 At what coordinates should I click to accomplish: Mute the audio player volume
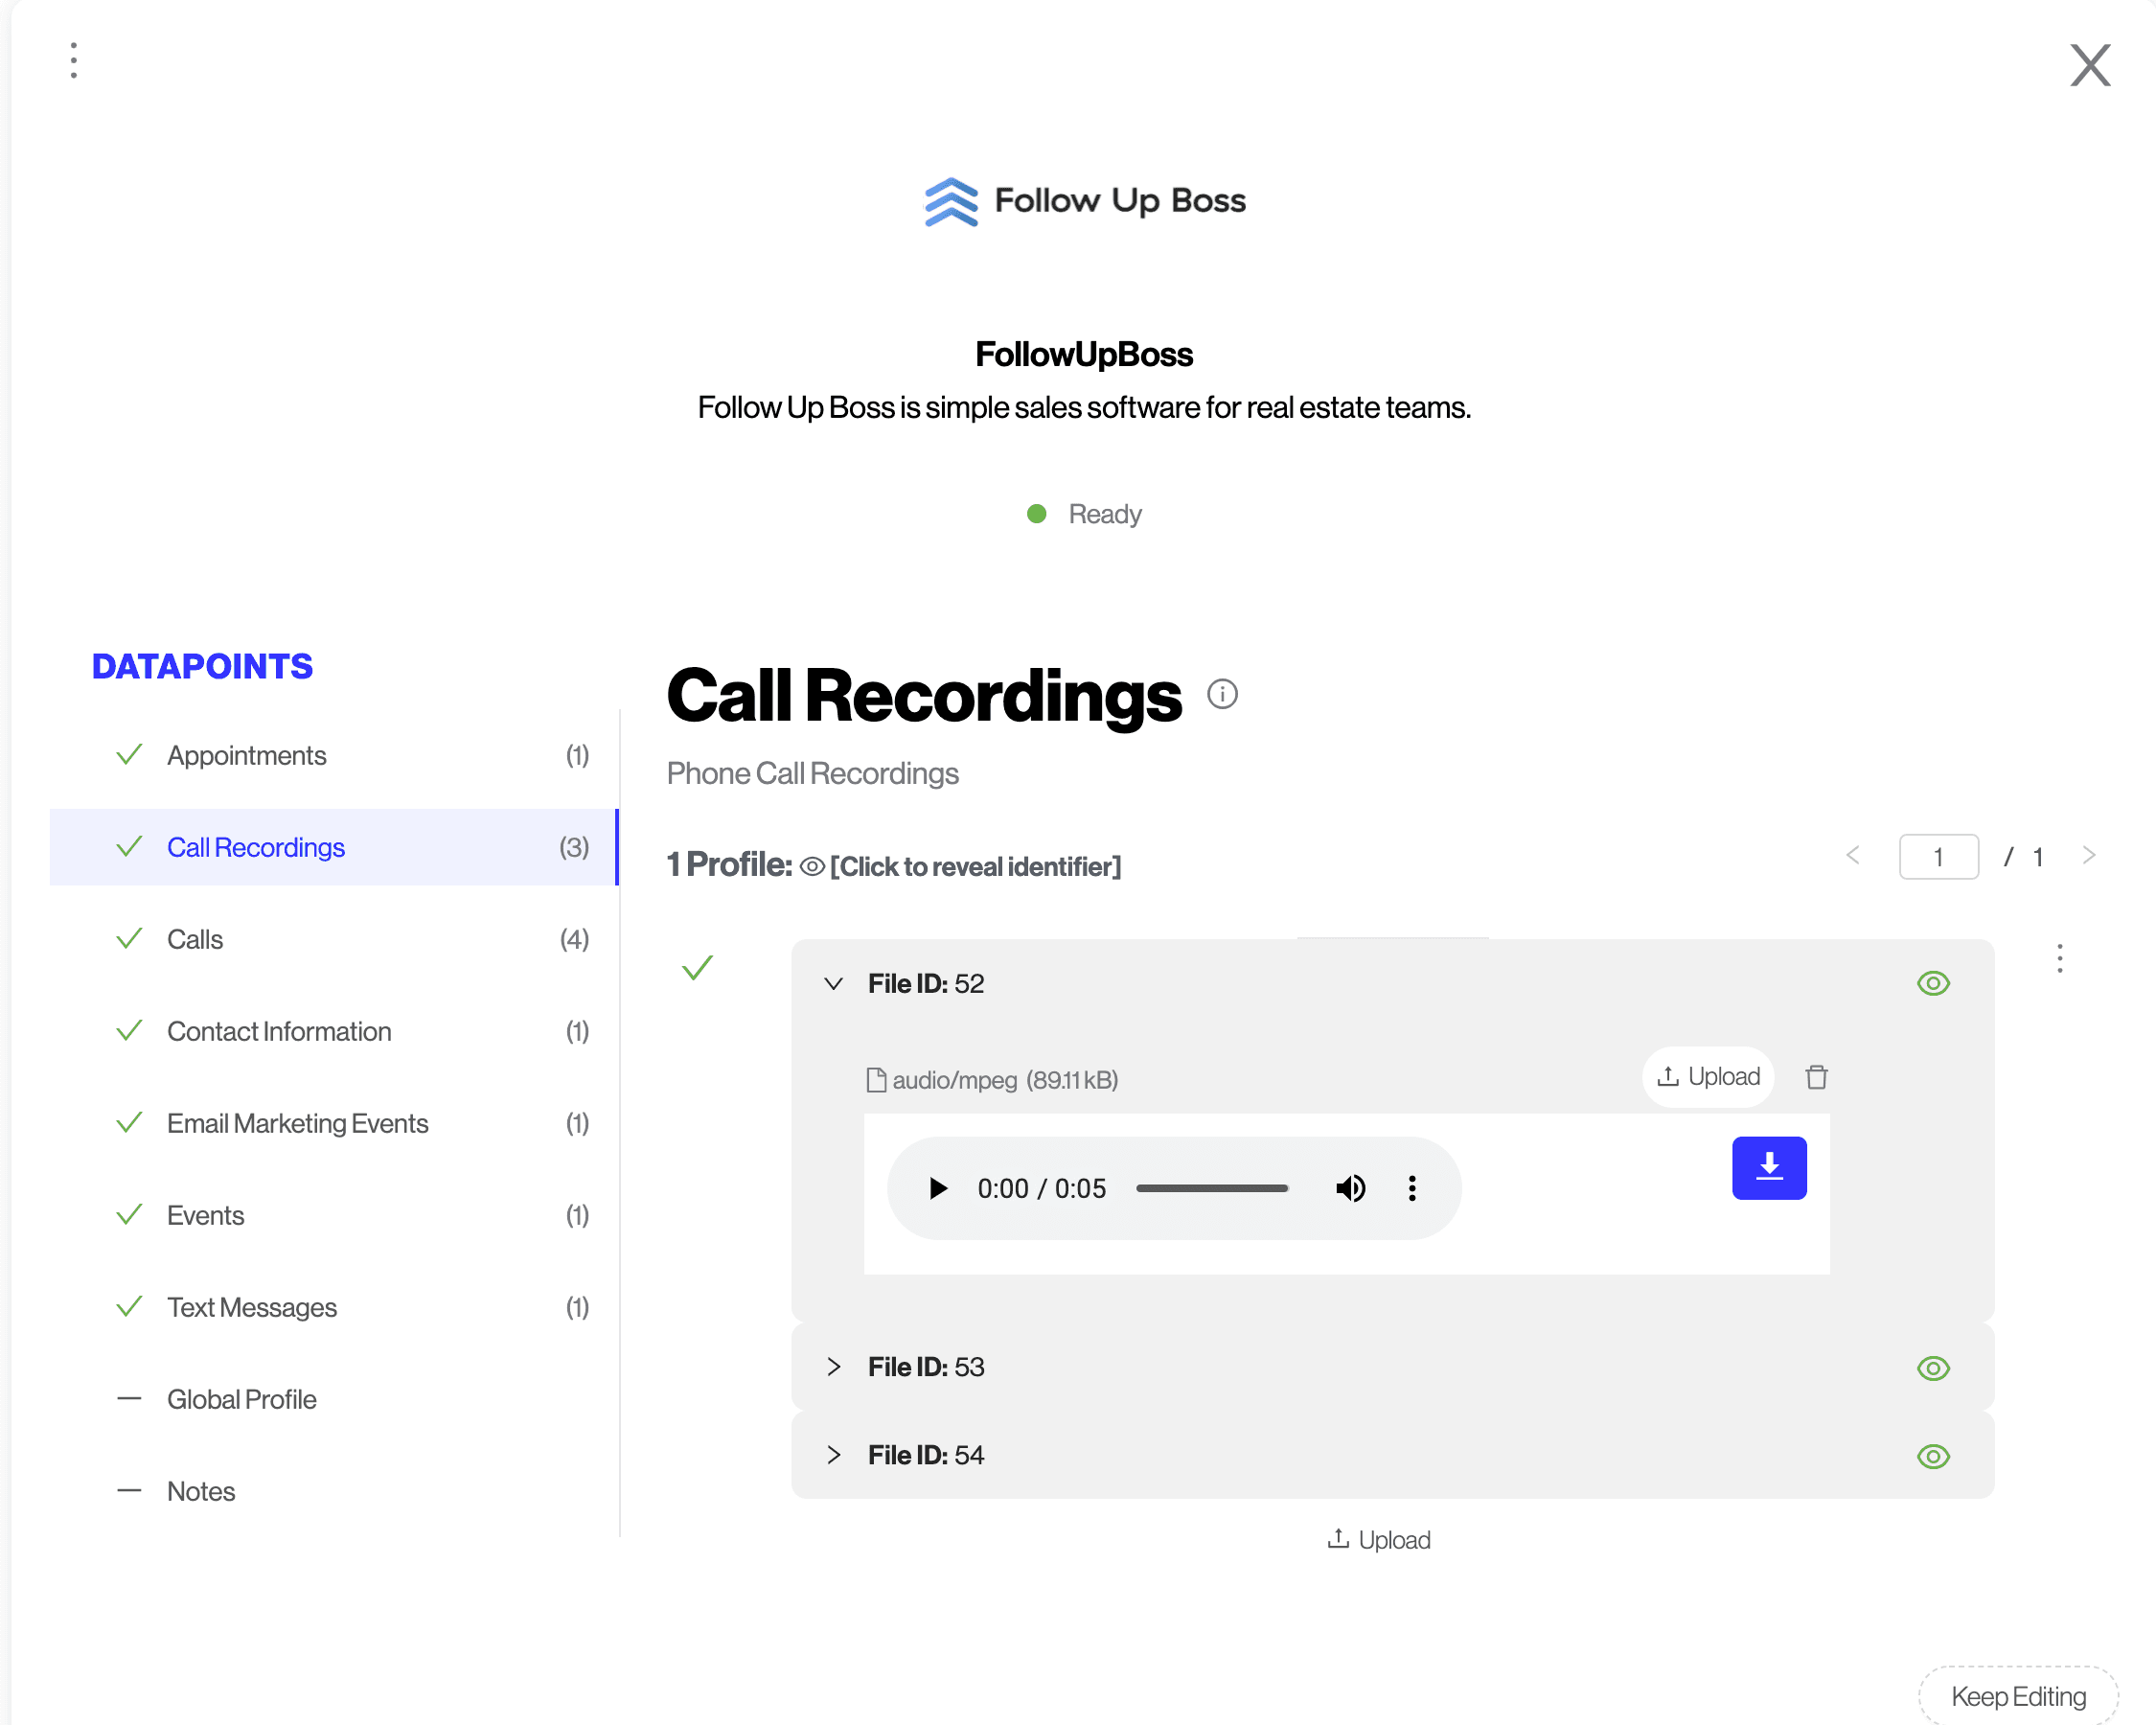click(1350, 1188)
